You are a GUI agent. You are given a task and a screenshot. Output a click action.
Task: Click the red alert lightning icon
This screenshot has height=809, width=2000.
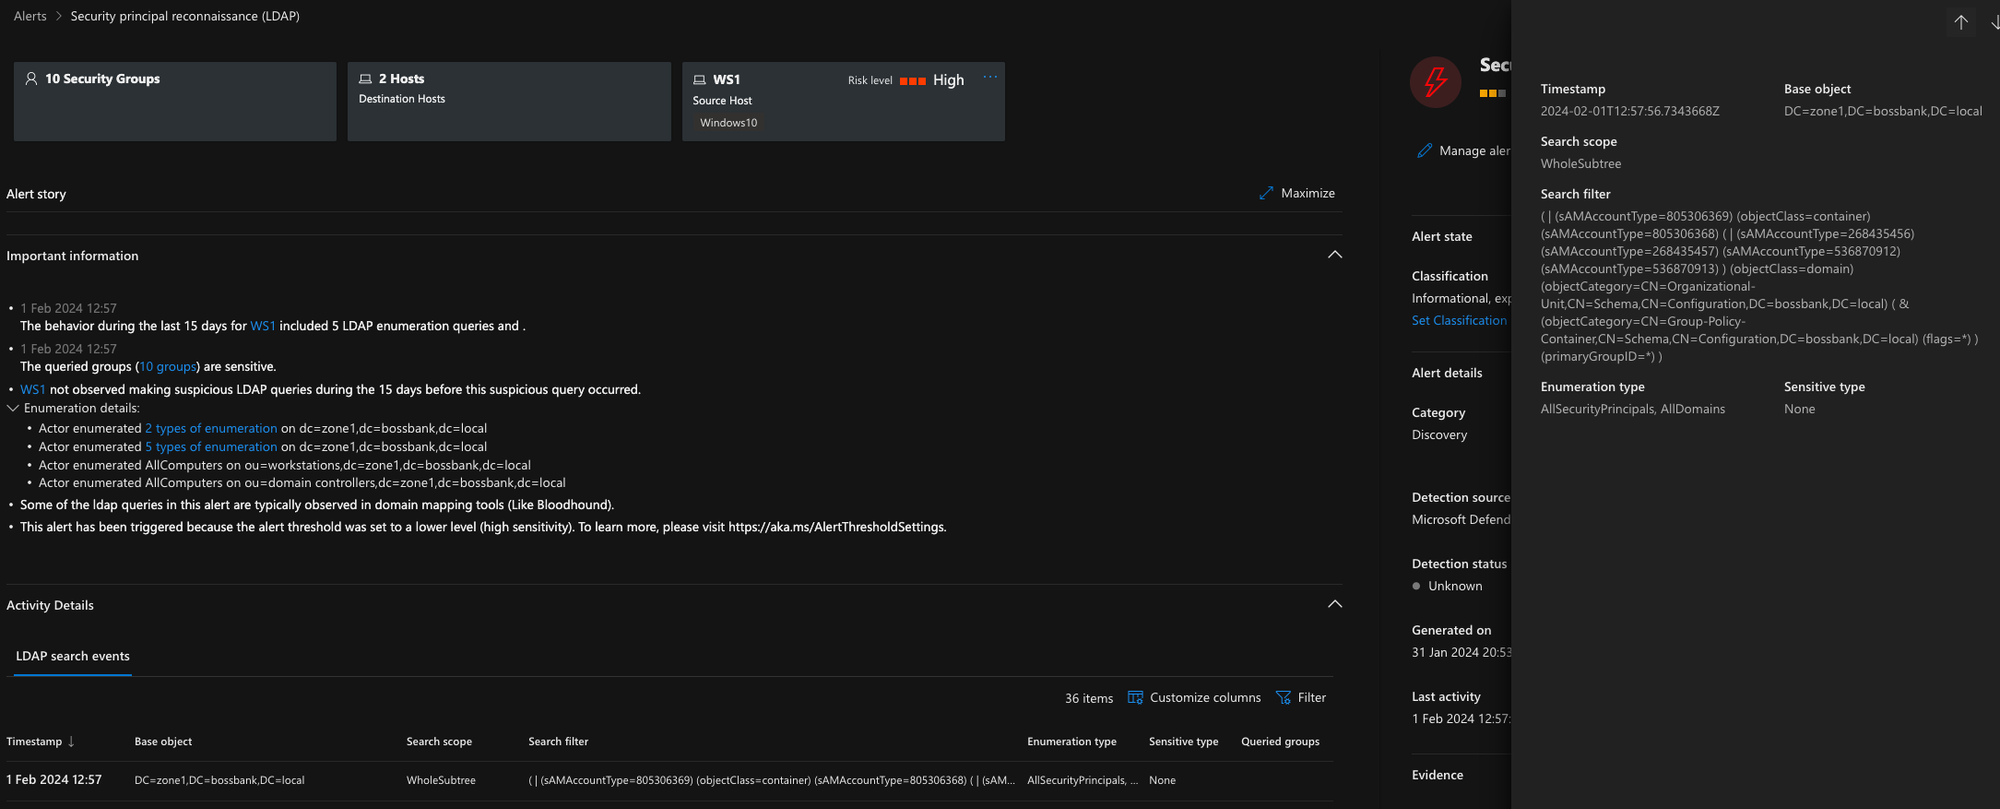pos(1435,81)
